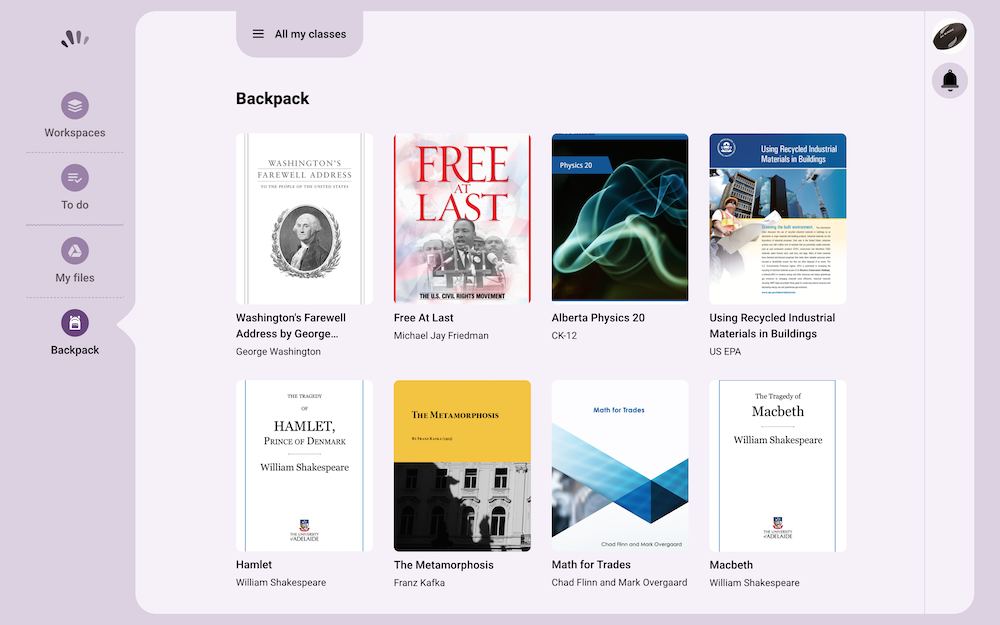
Task: Open the Hamlet book cover
Action: (304, 466)
